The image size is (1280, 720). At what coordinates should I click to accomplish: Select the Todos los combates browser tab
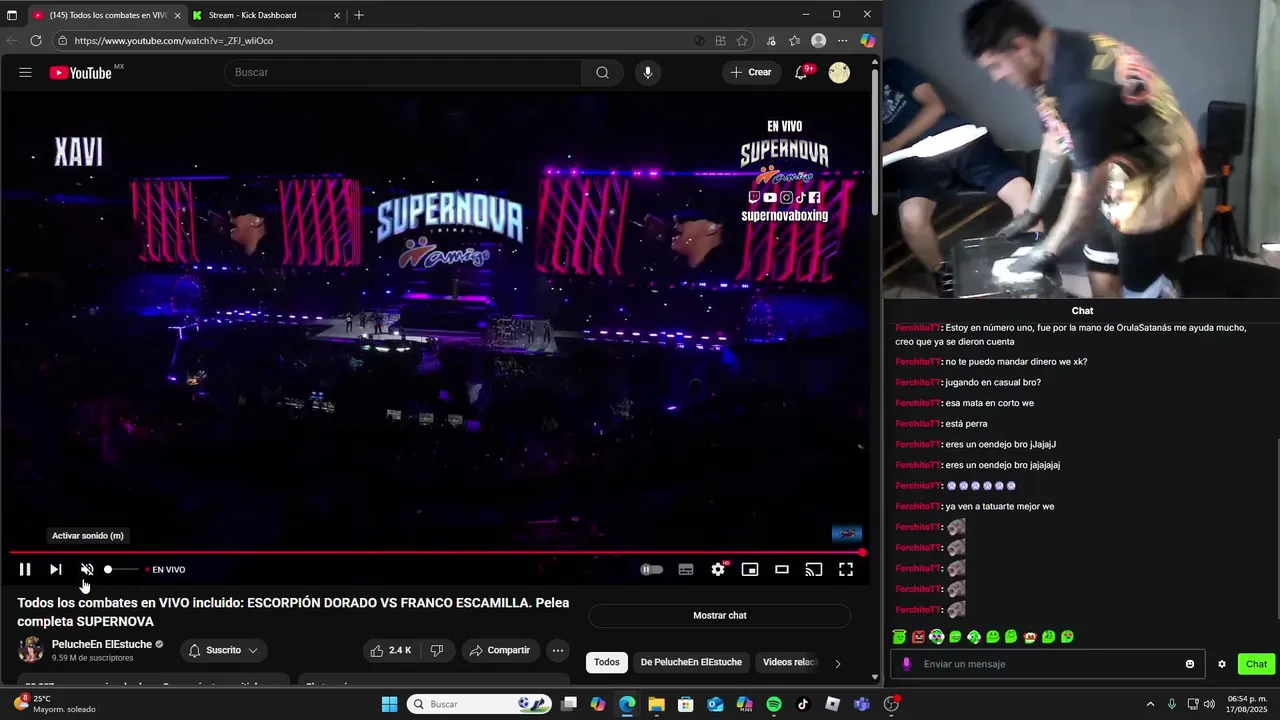[106, 15]
